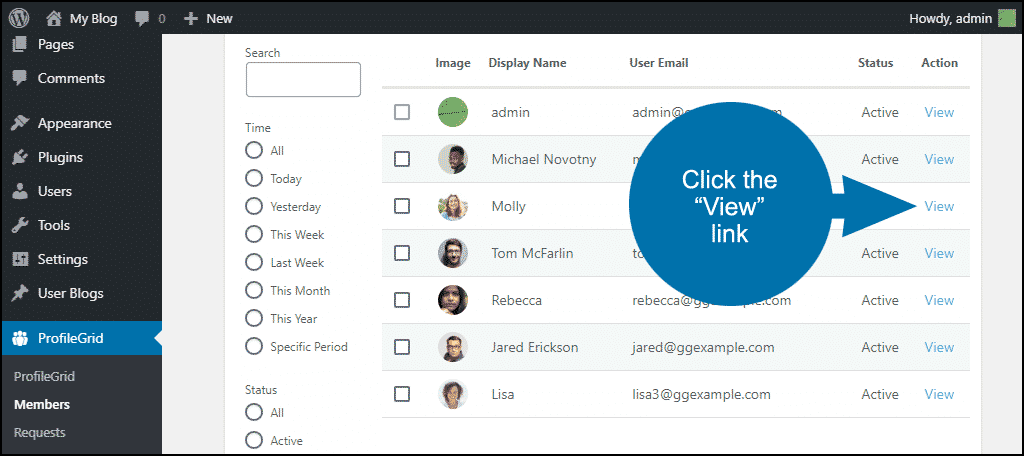Click the Settings sliders icon
Viewport: 1024px width, 456px height.
(20, 259)
